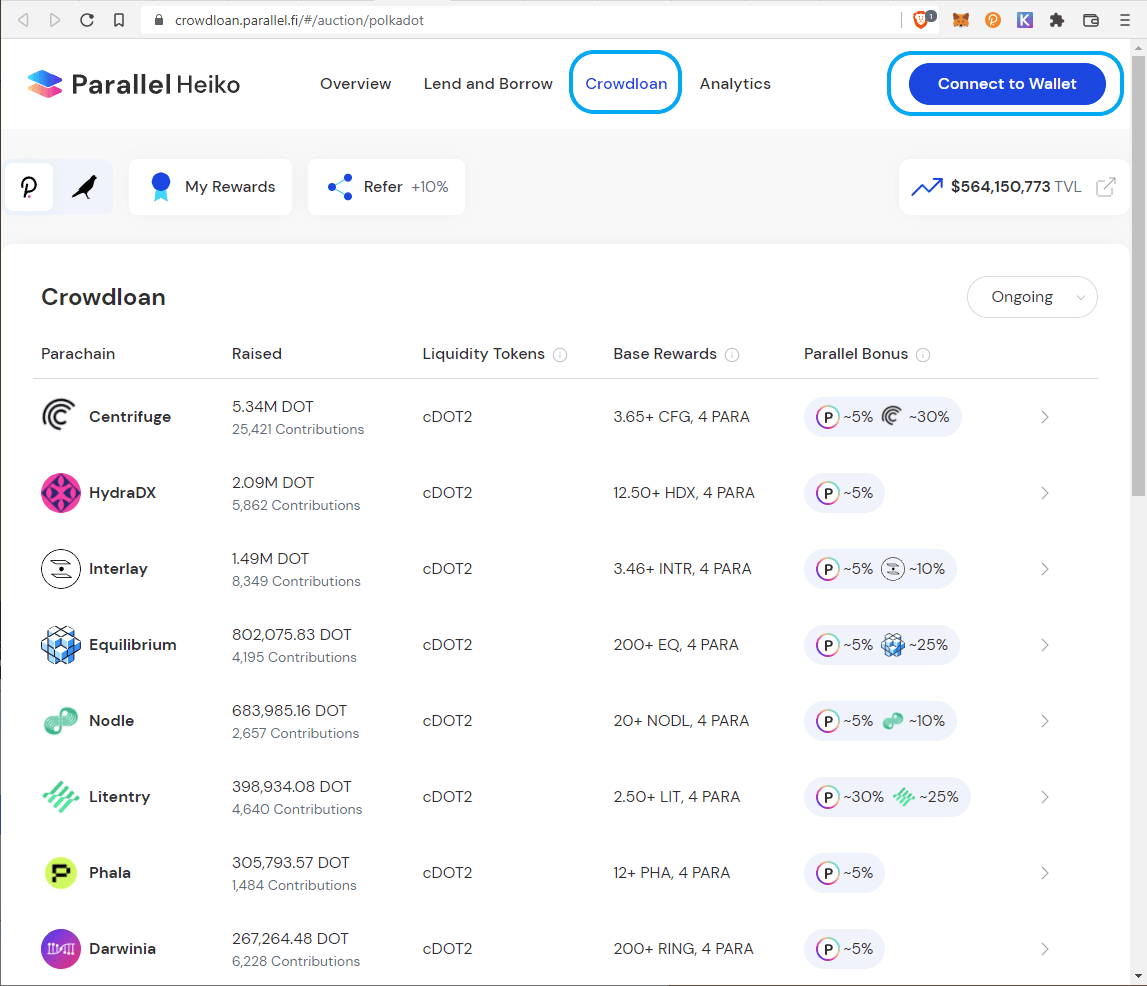
Task: Reload the page with the refresh icon
Action: [87, 20]
